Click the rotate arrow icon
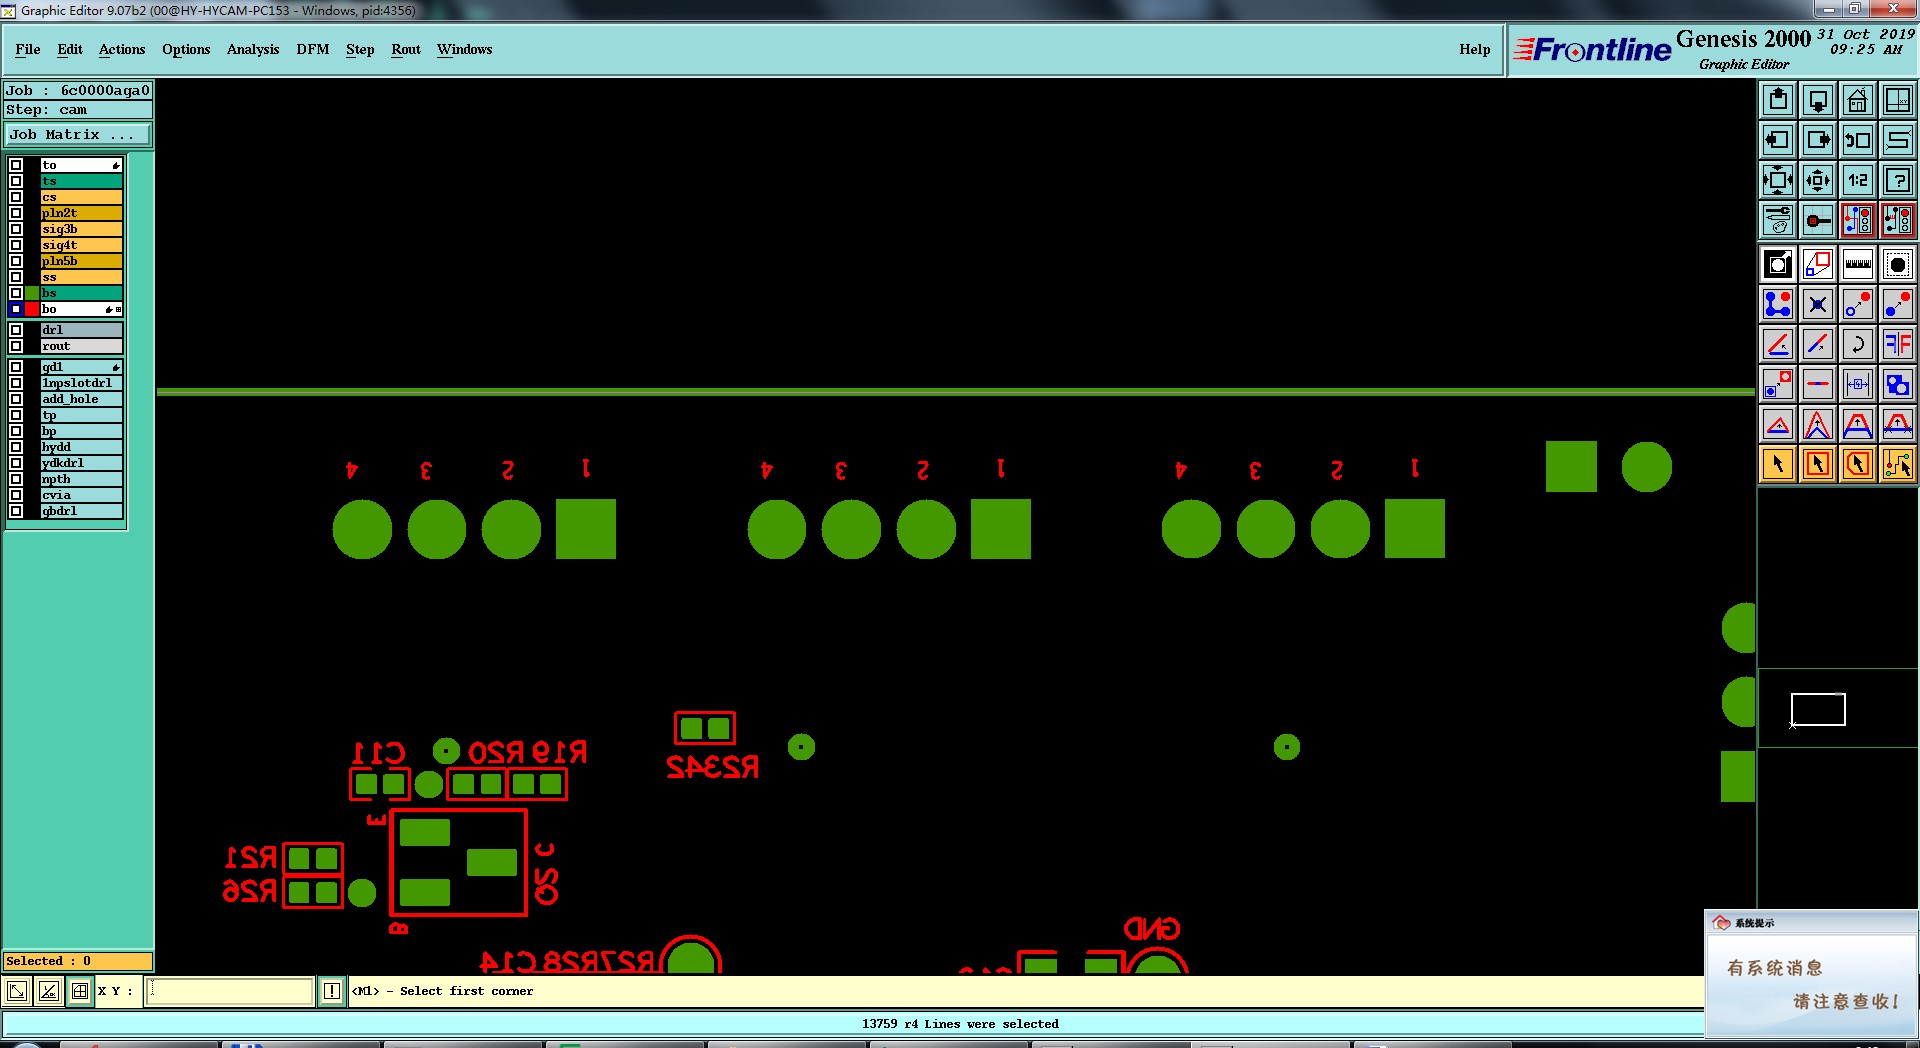Screen dimensions: 1920x1048 coord(1858,344)
